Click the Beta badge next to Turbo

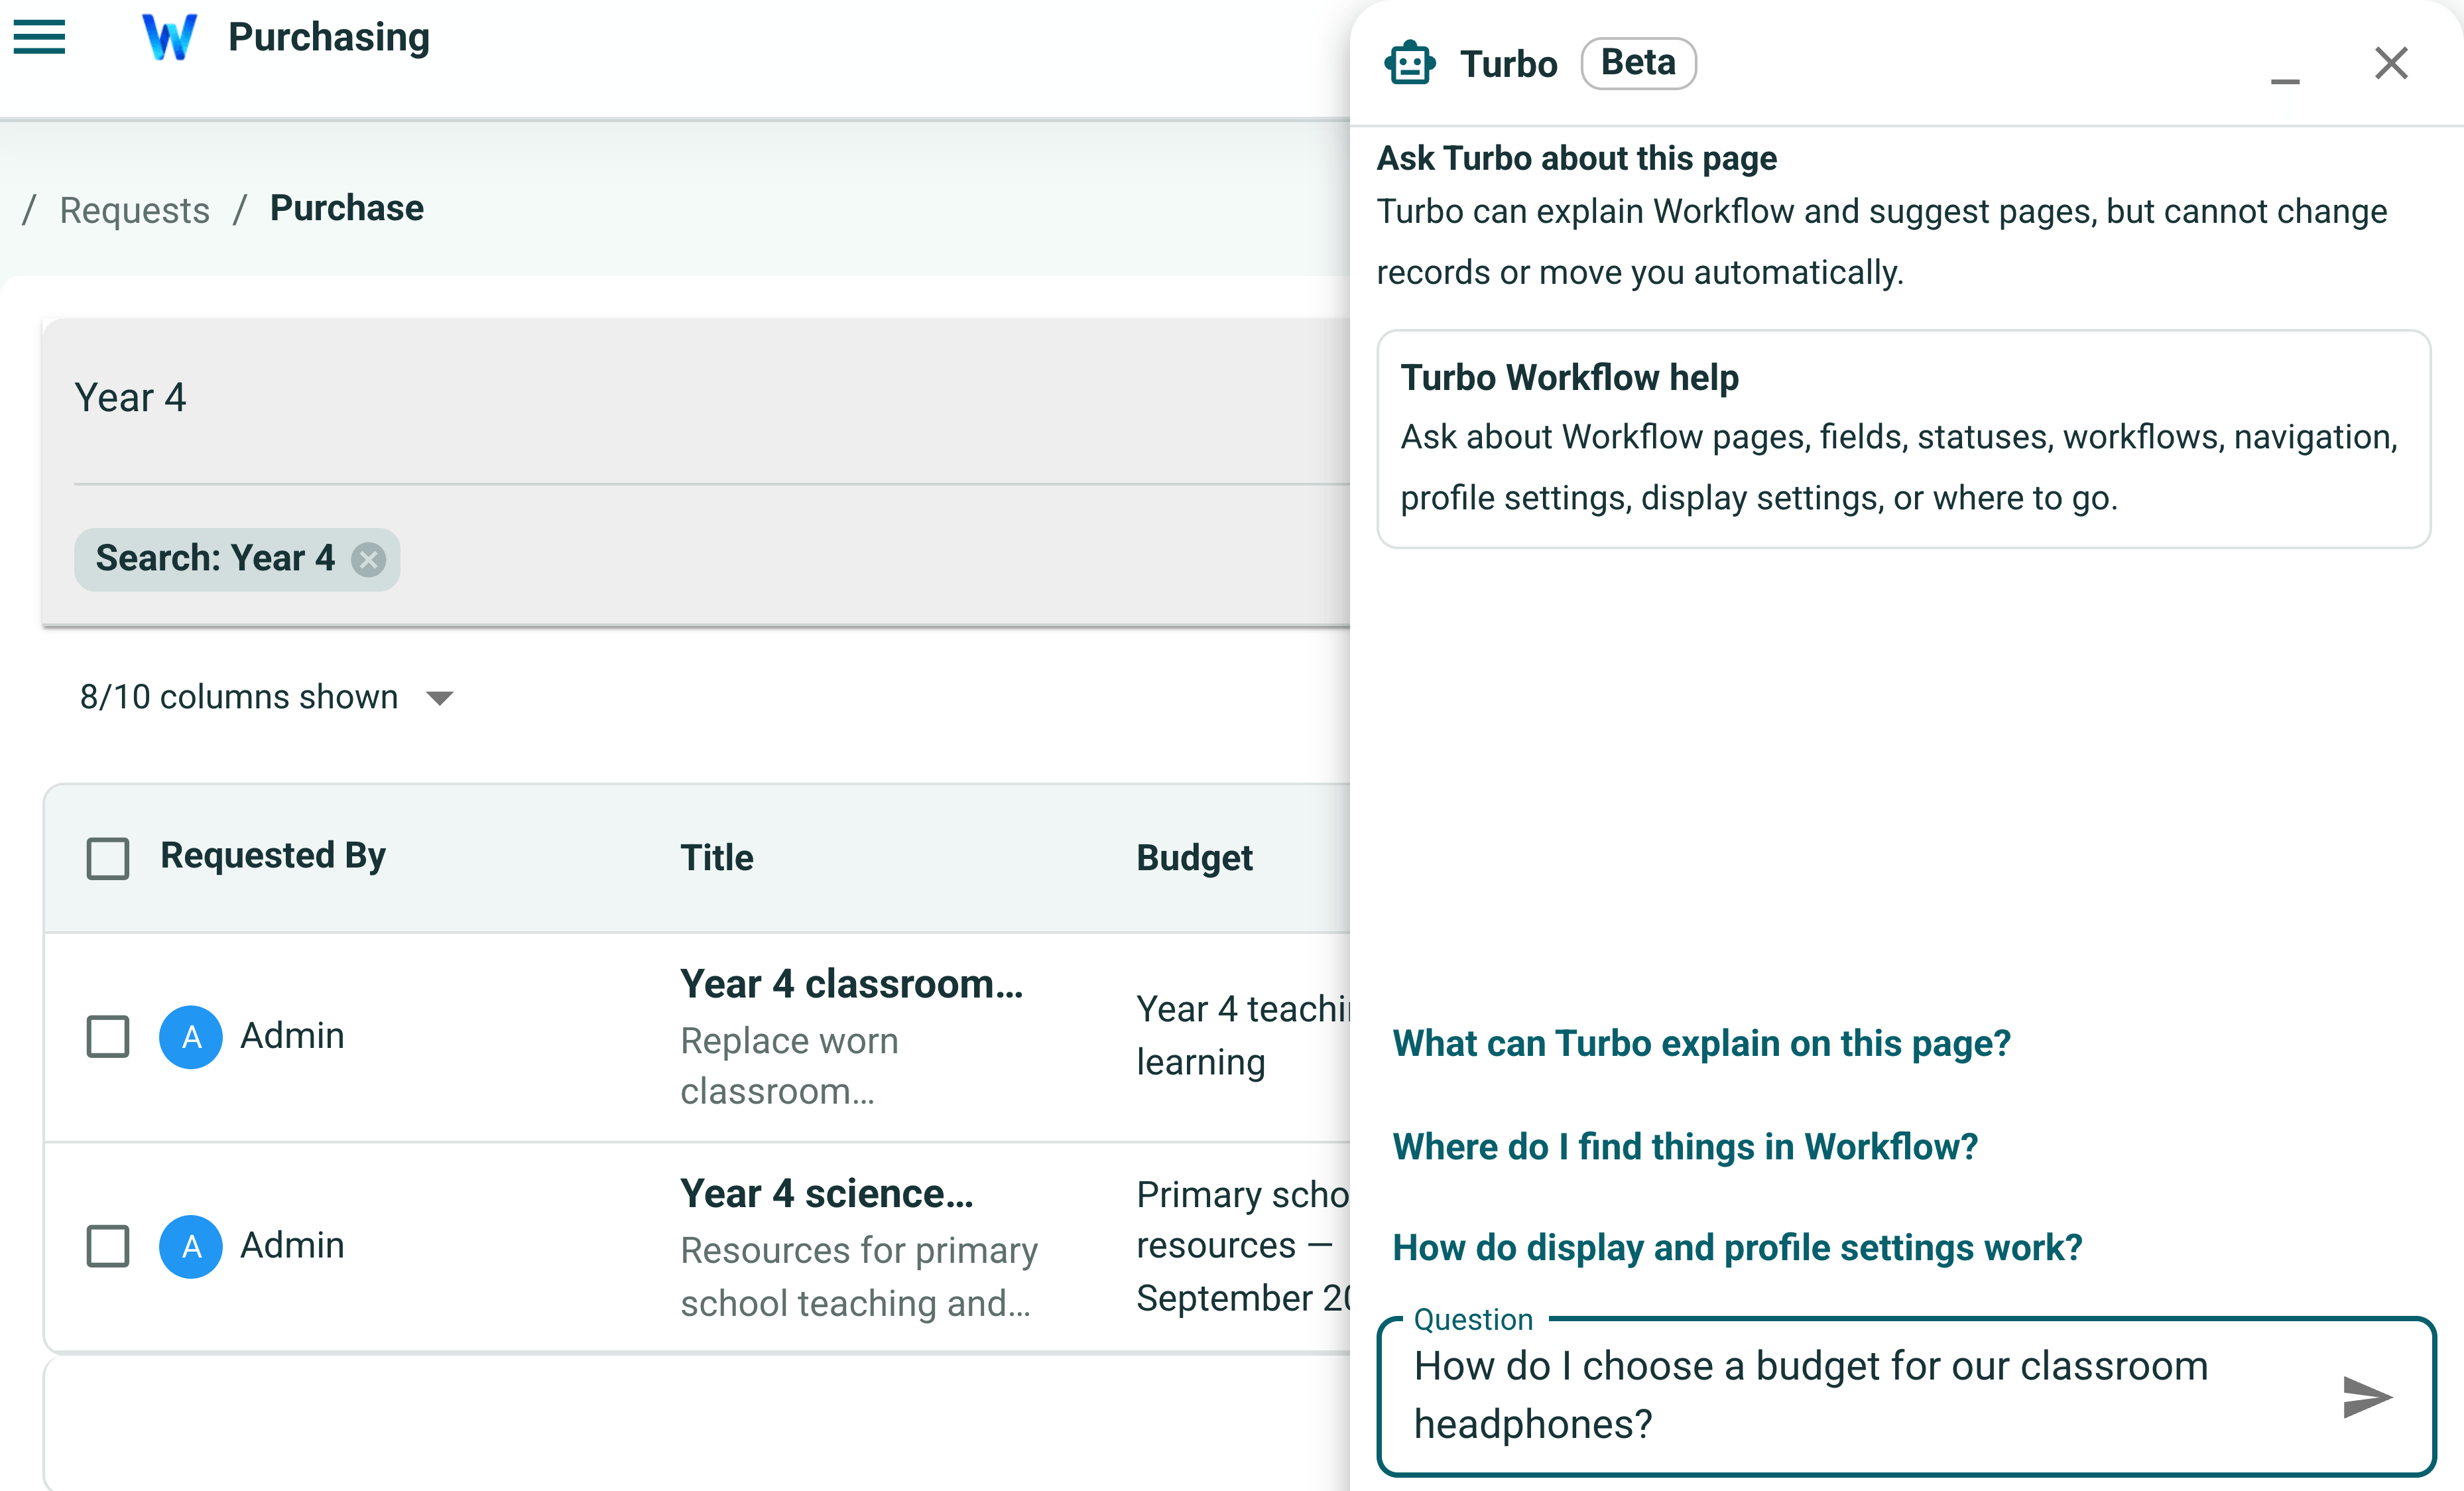1638,63
